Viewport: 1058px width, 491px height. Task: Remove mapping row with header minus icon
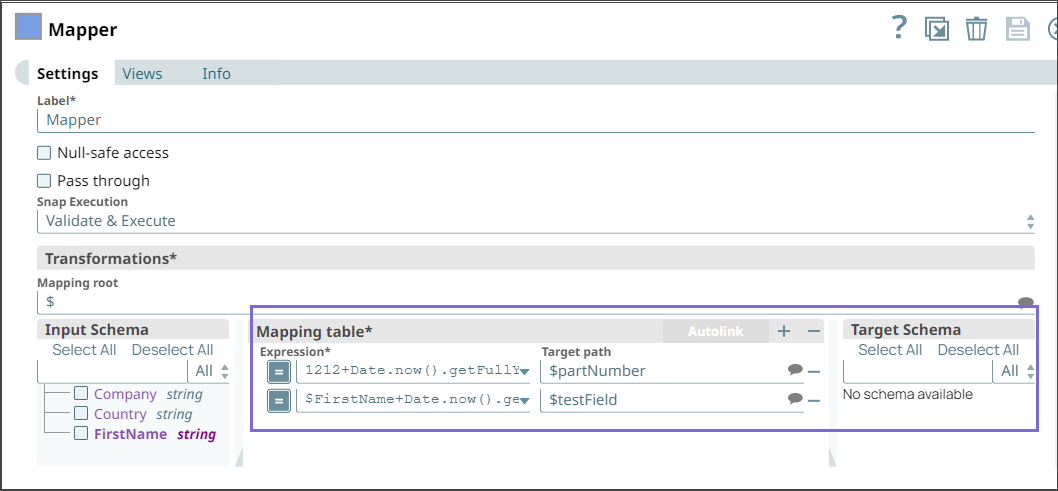[x=814, y=330]
